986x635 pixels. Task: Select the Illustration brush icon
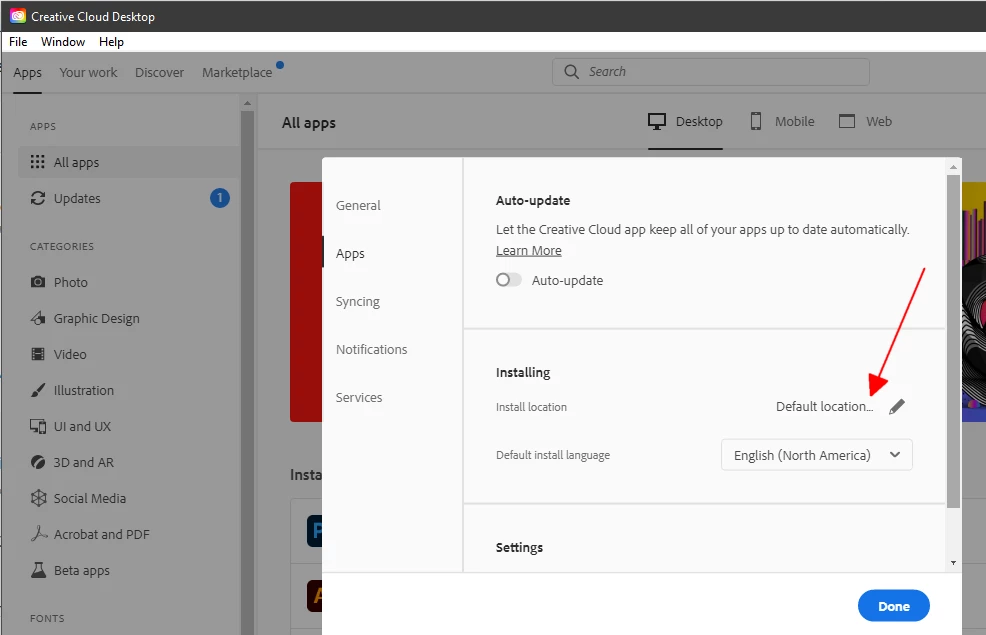pyautogui.click(x=38, y=390)
